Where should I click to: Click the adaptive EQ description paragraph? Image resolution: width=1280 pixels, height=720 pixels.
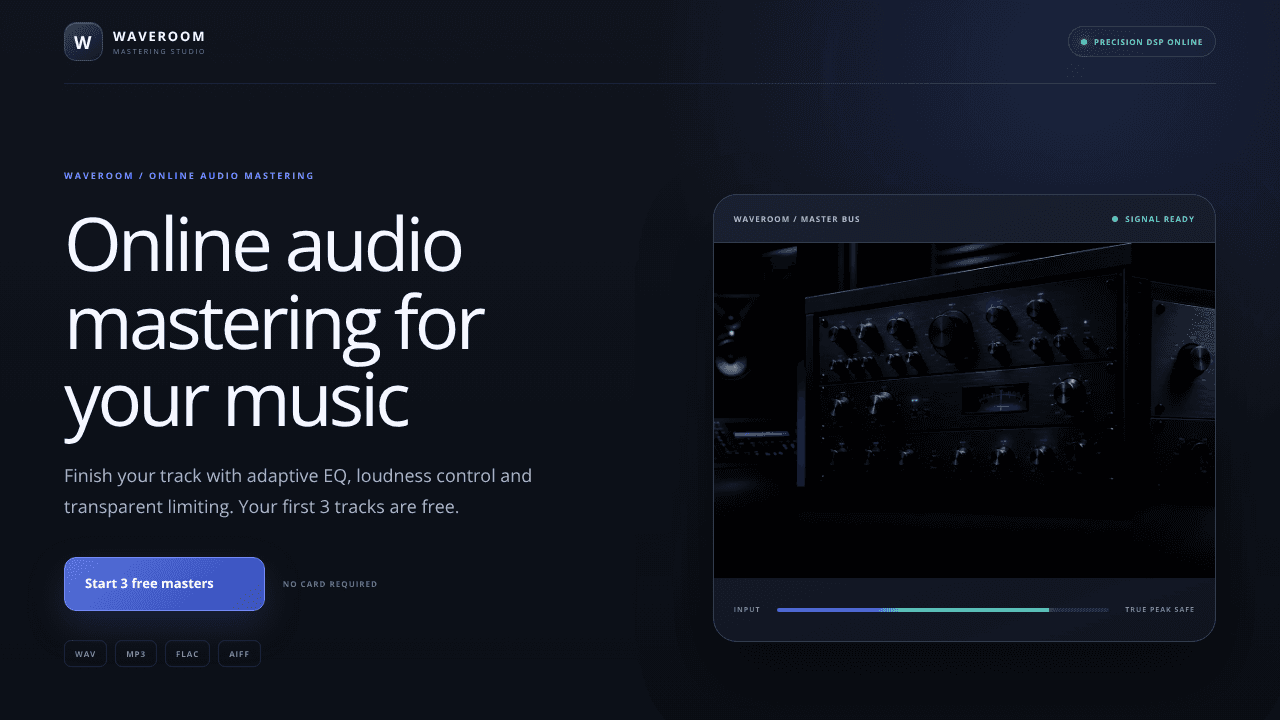coord(298,491)
